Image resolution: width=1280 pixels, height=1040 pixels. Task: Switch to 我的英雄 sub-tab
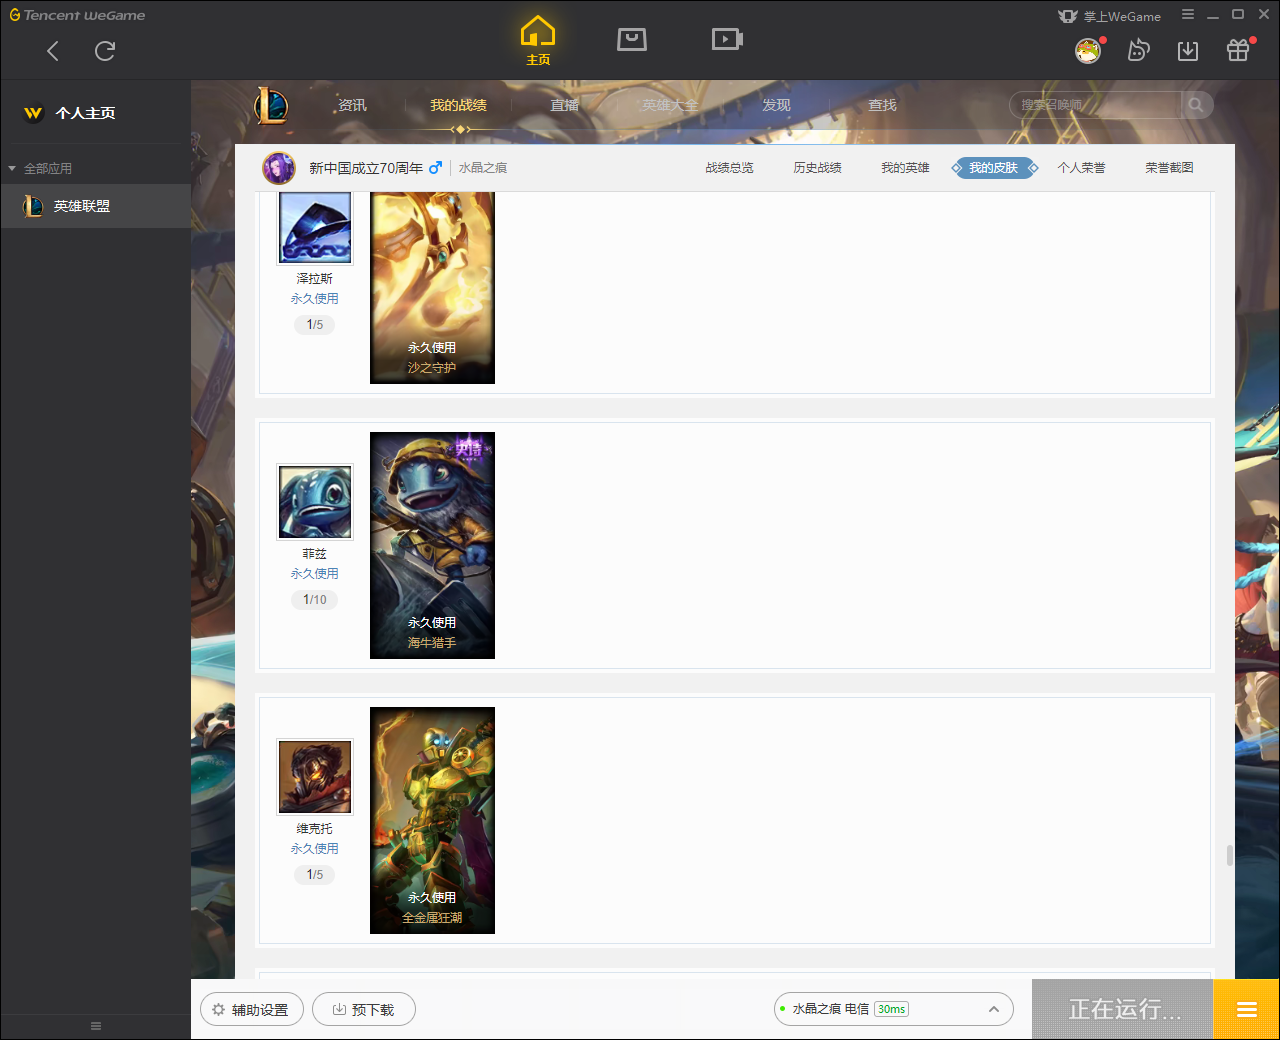(906, 168)
